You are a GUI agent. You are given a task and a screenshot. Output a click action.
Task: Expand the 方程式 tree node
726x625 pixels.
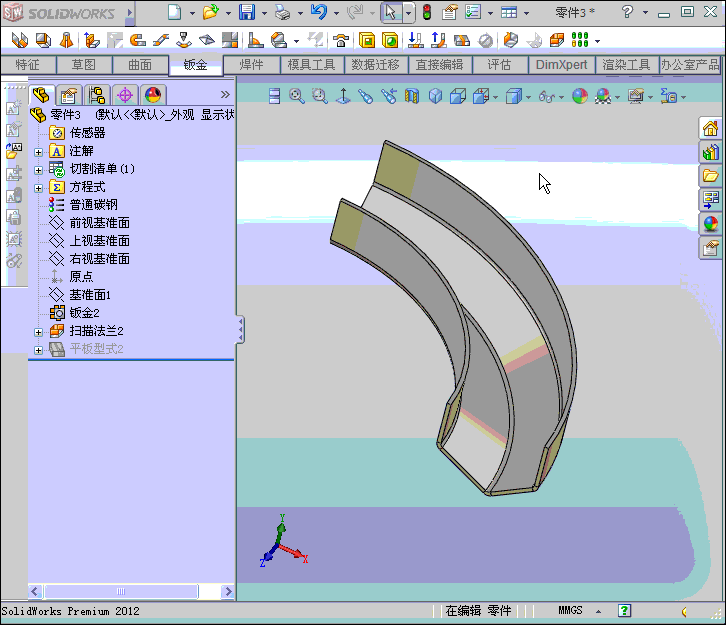(38, 188)
